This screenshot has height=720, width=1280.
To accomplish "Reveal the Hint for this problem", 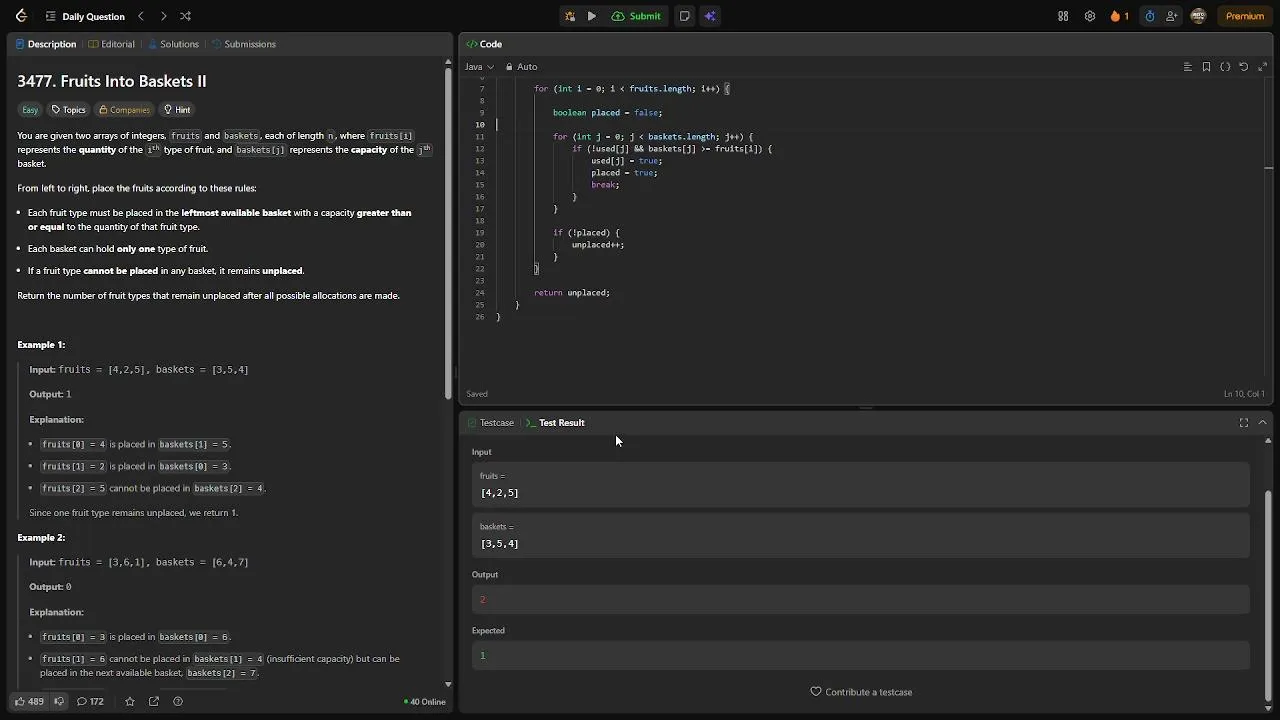I will pos(177,110).
